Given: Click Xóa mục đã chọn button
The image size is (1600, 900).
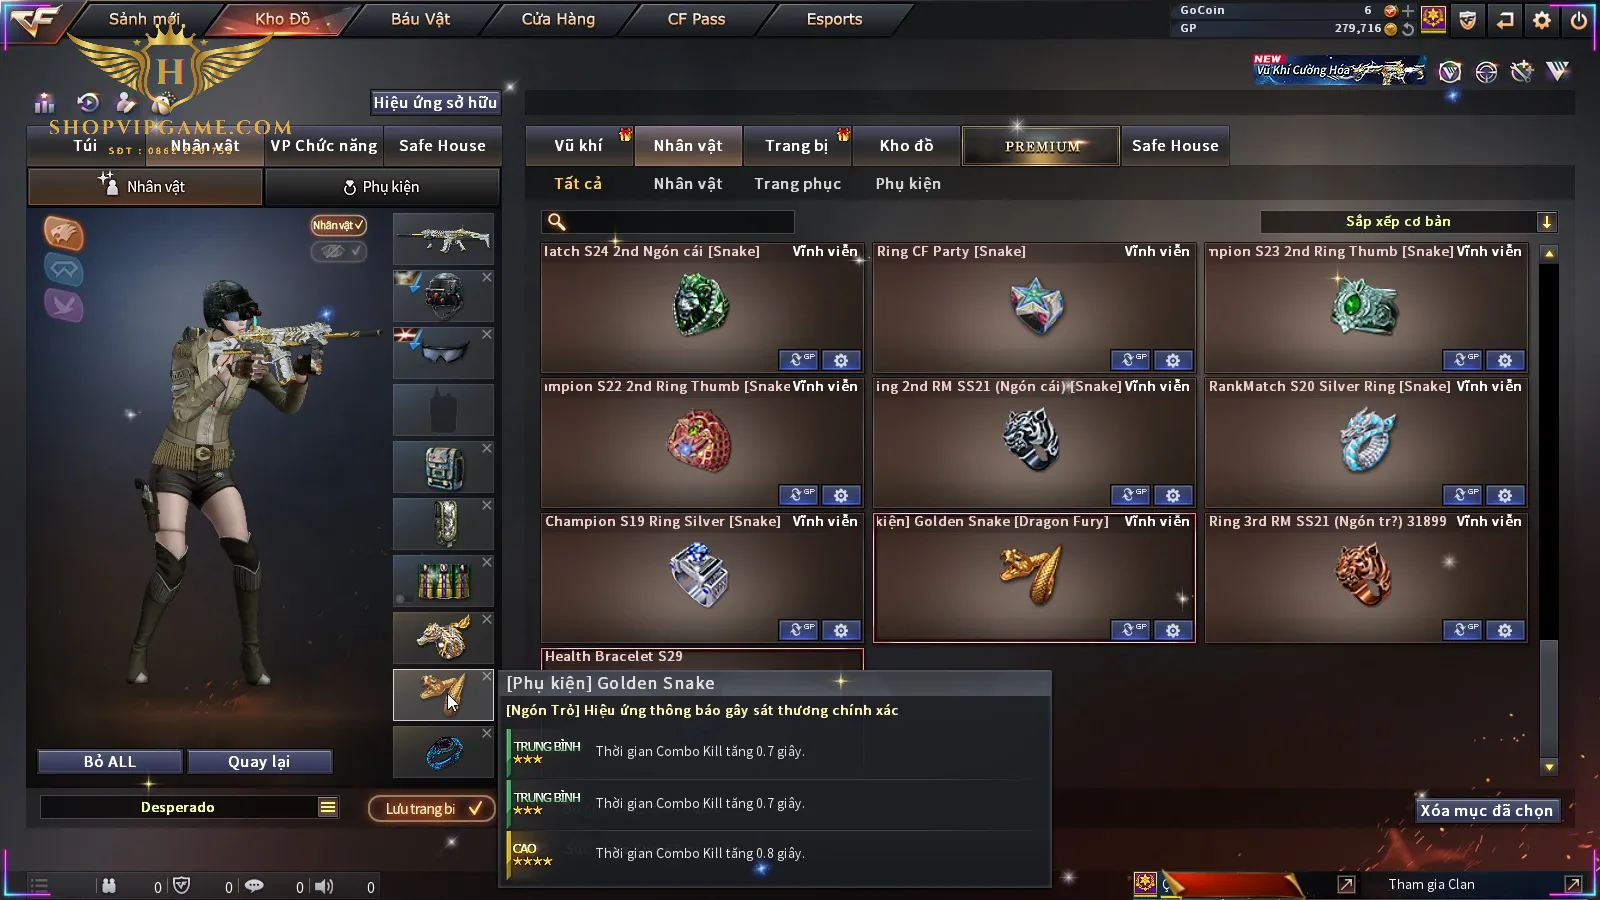Looking at the screenshot, I should point(1487,810).
